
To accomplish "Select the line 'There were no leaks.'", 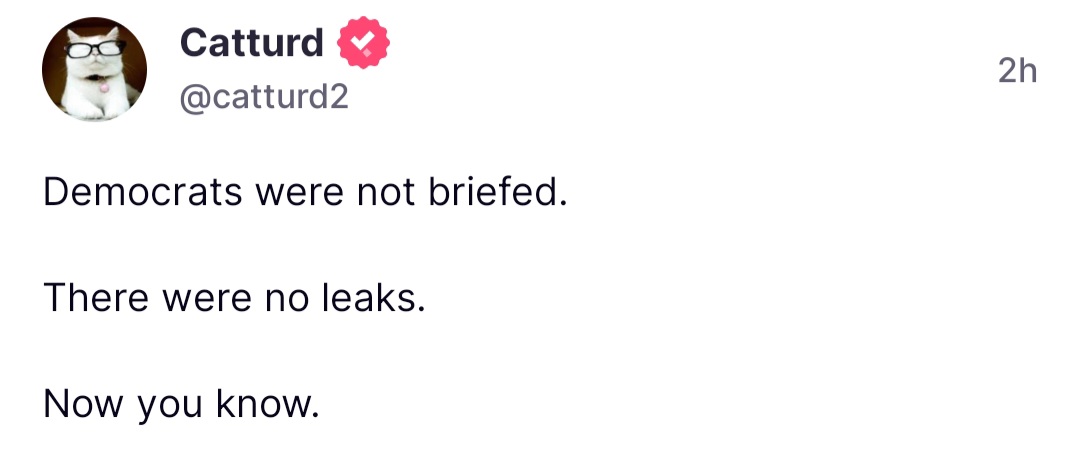I will (x=234, y=298).
